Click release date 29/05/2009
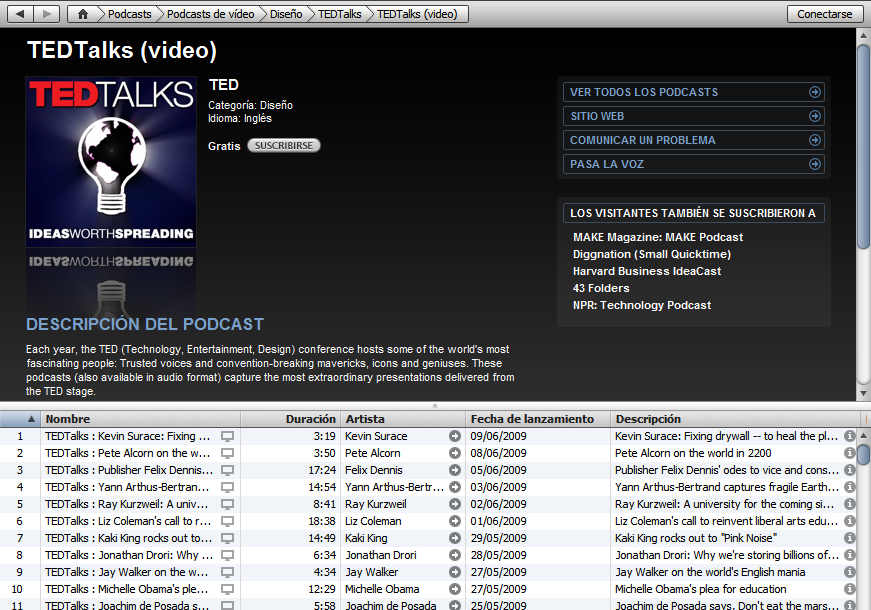871x610 pixels. pyautogui.click(x=498, y=538)
